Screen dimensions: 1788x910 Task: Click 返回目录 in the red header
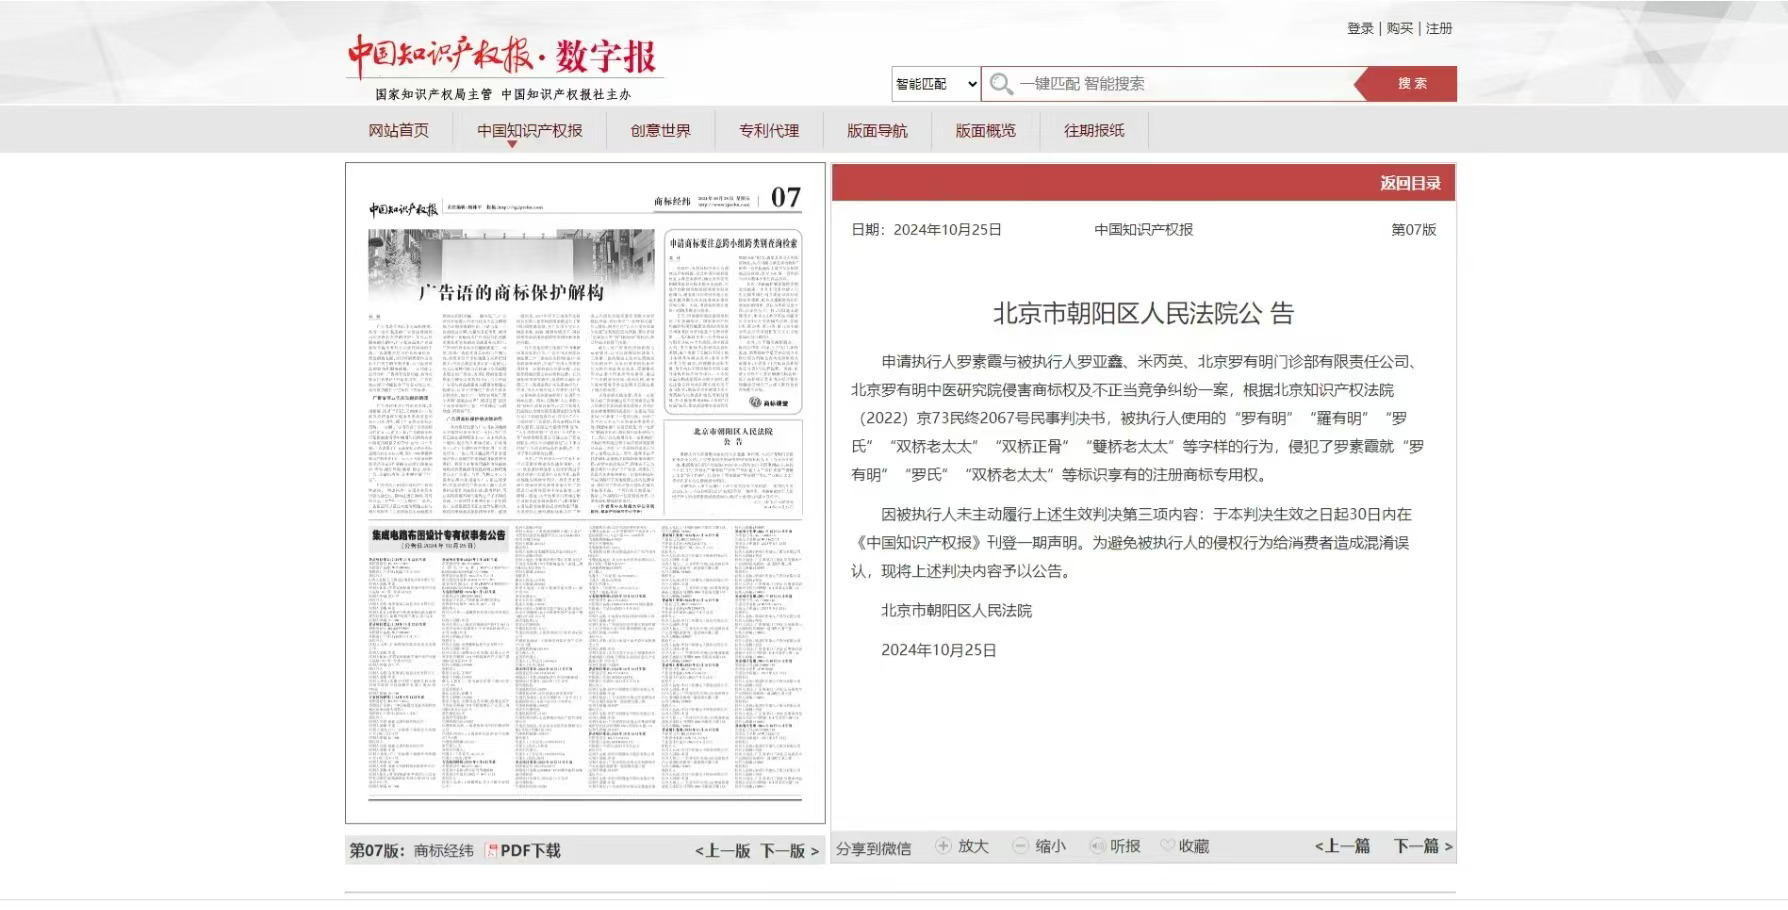pos(1410,183)
